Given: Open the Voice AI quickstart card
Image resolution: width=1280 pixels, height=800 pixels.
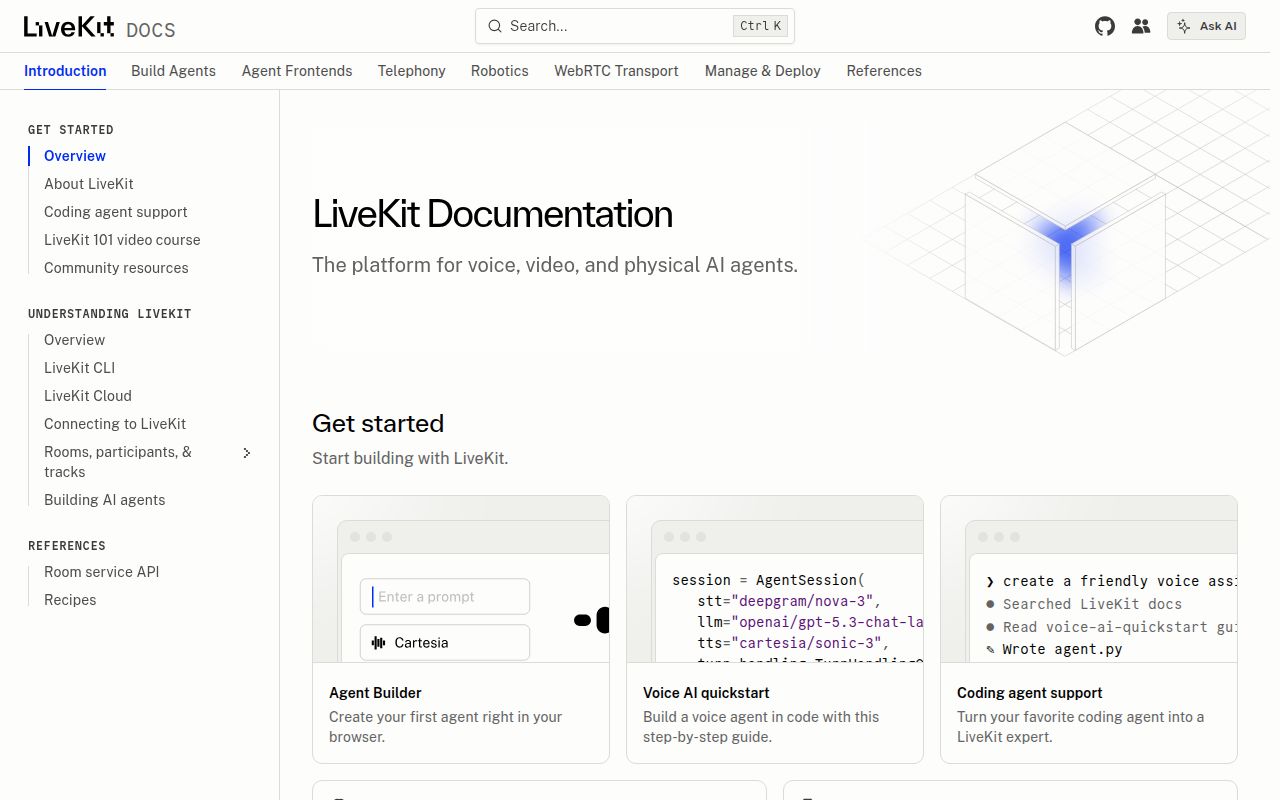Looking at the screenshot, I should pyautogui.click(x=775, y=630).
